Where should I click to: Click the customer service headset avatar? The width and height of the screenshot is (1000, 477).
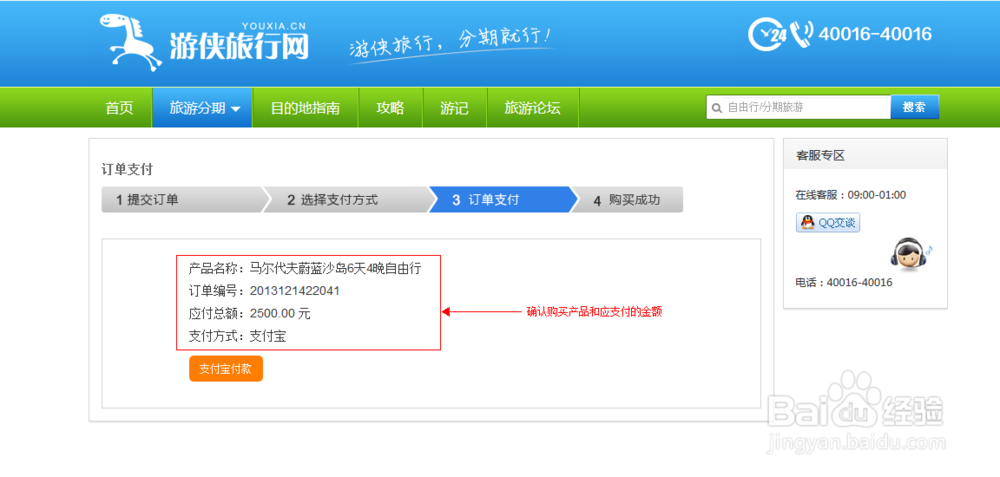pyautogui.click(x=908, y=254)
